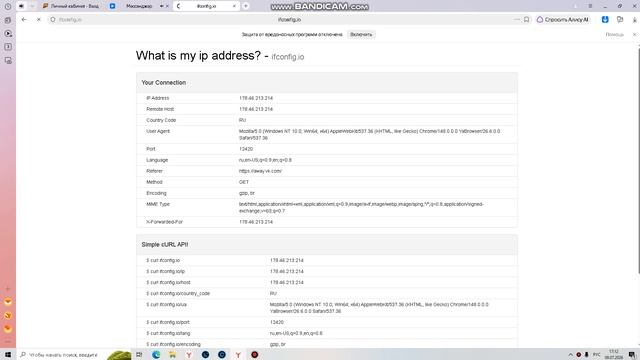Show hidden system tray icons
The height and width of the screenshot is (360, 640).
[571, 355]
